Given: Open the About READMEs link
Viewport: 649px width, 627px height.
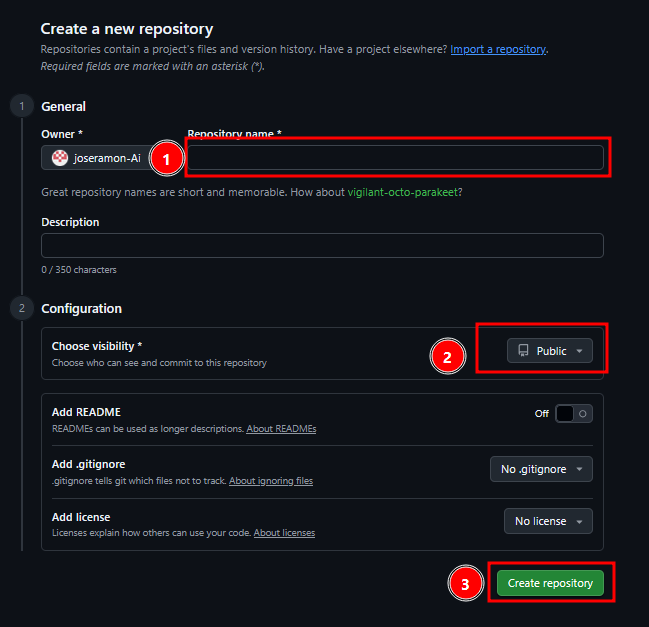Looking at the screenshot, I should pos(281,429).
